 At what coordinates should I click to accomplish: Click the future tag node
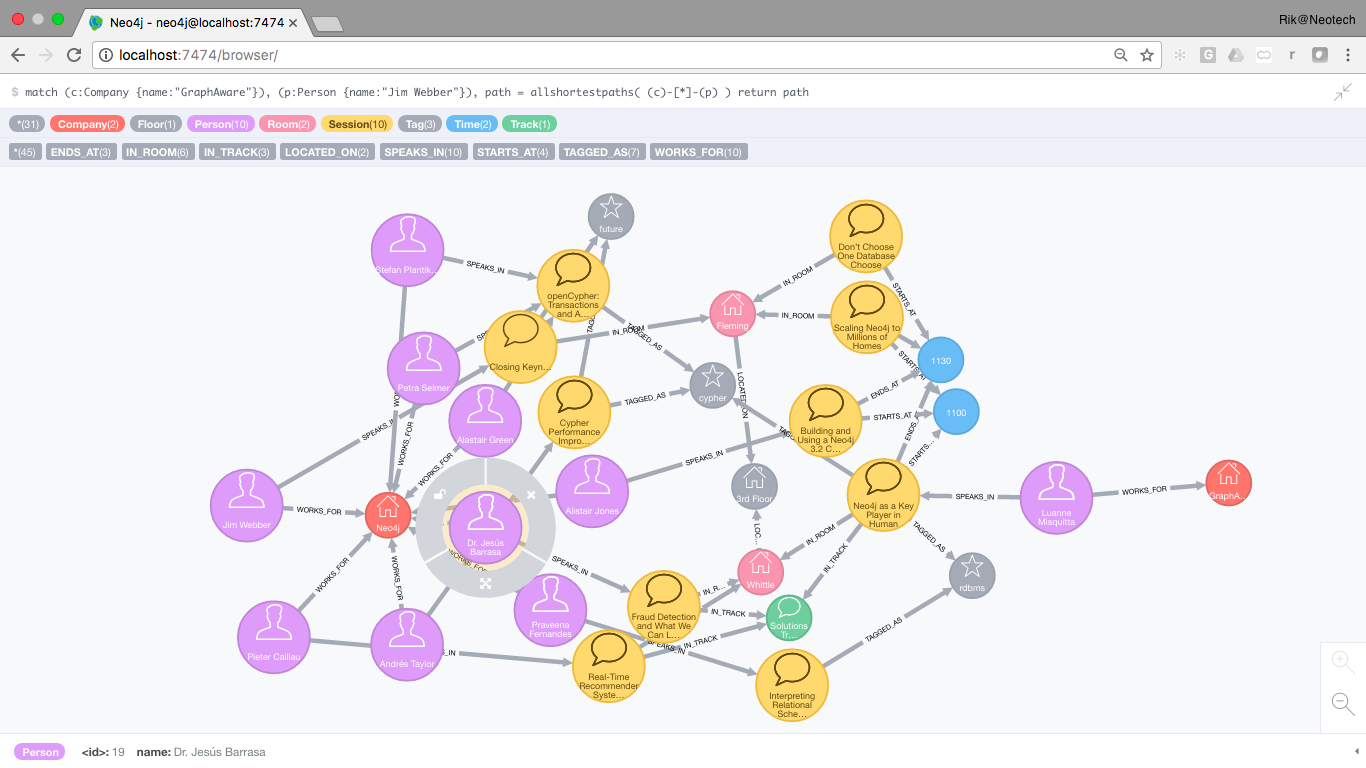(x=611, y=216)
